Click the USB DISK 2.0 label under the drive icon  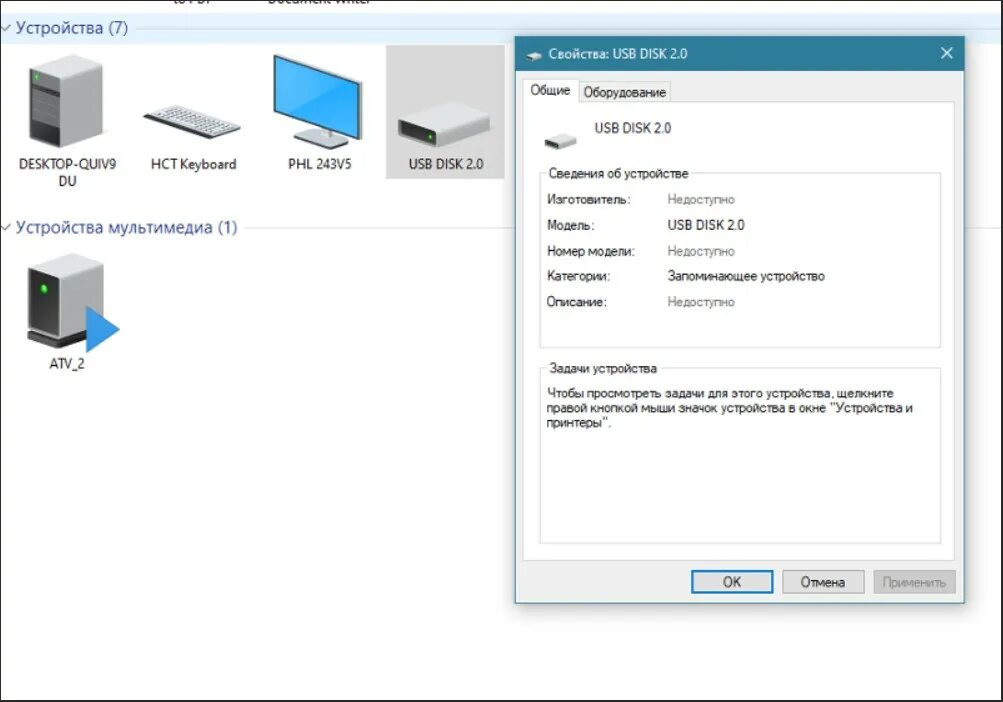[x=446, y=164]
